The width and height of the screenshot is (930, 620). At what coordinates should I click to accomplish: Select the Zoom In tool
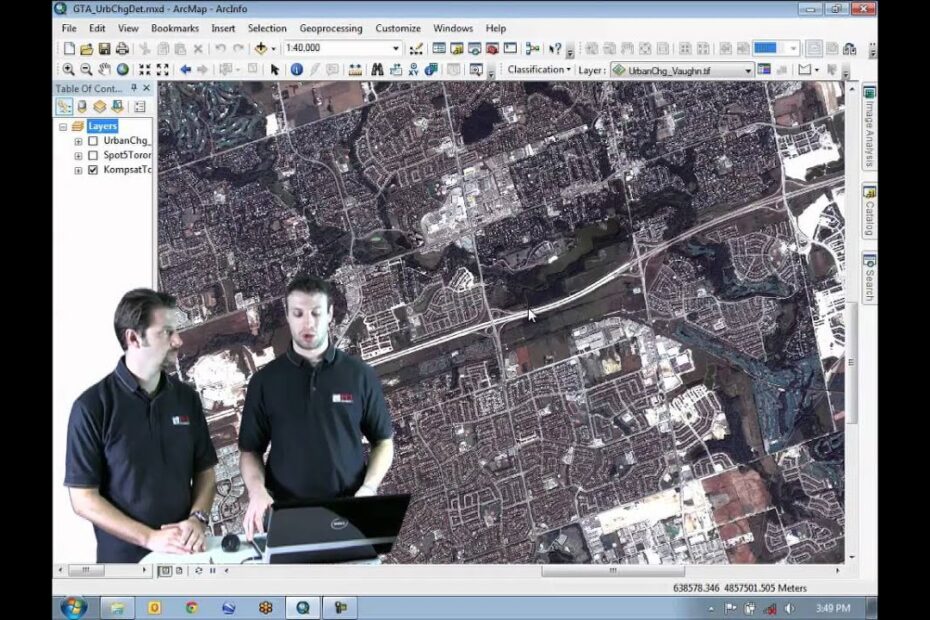point(69,70)
